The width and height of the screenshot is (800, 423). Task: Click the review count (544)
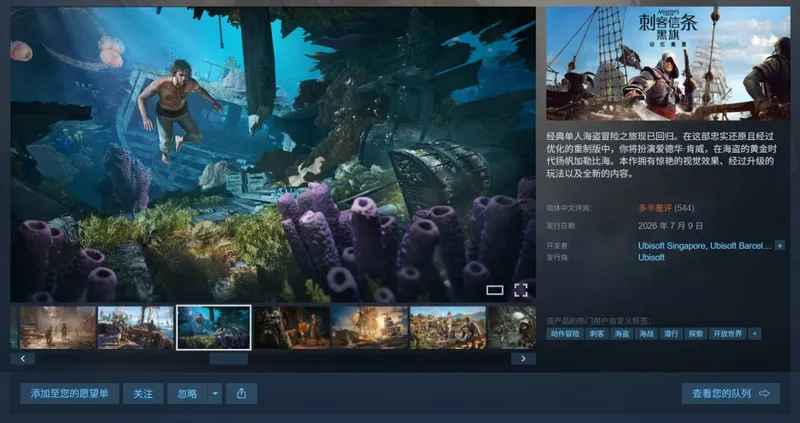pyautogui.click(x=684, y=208)
